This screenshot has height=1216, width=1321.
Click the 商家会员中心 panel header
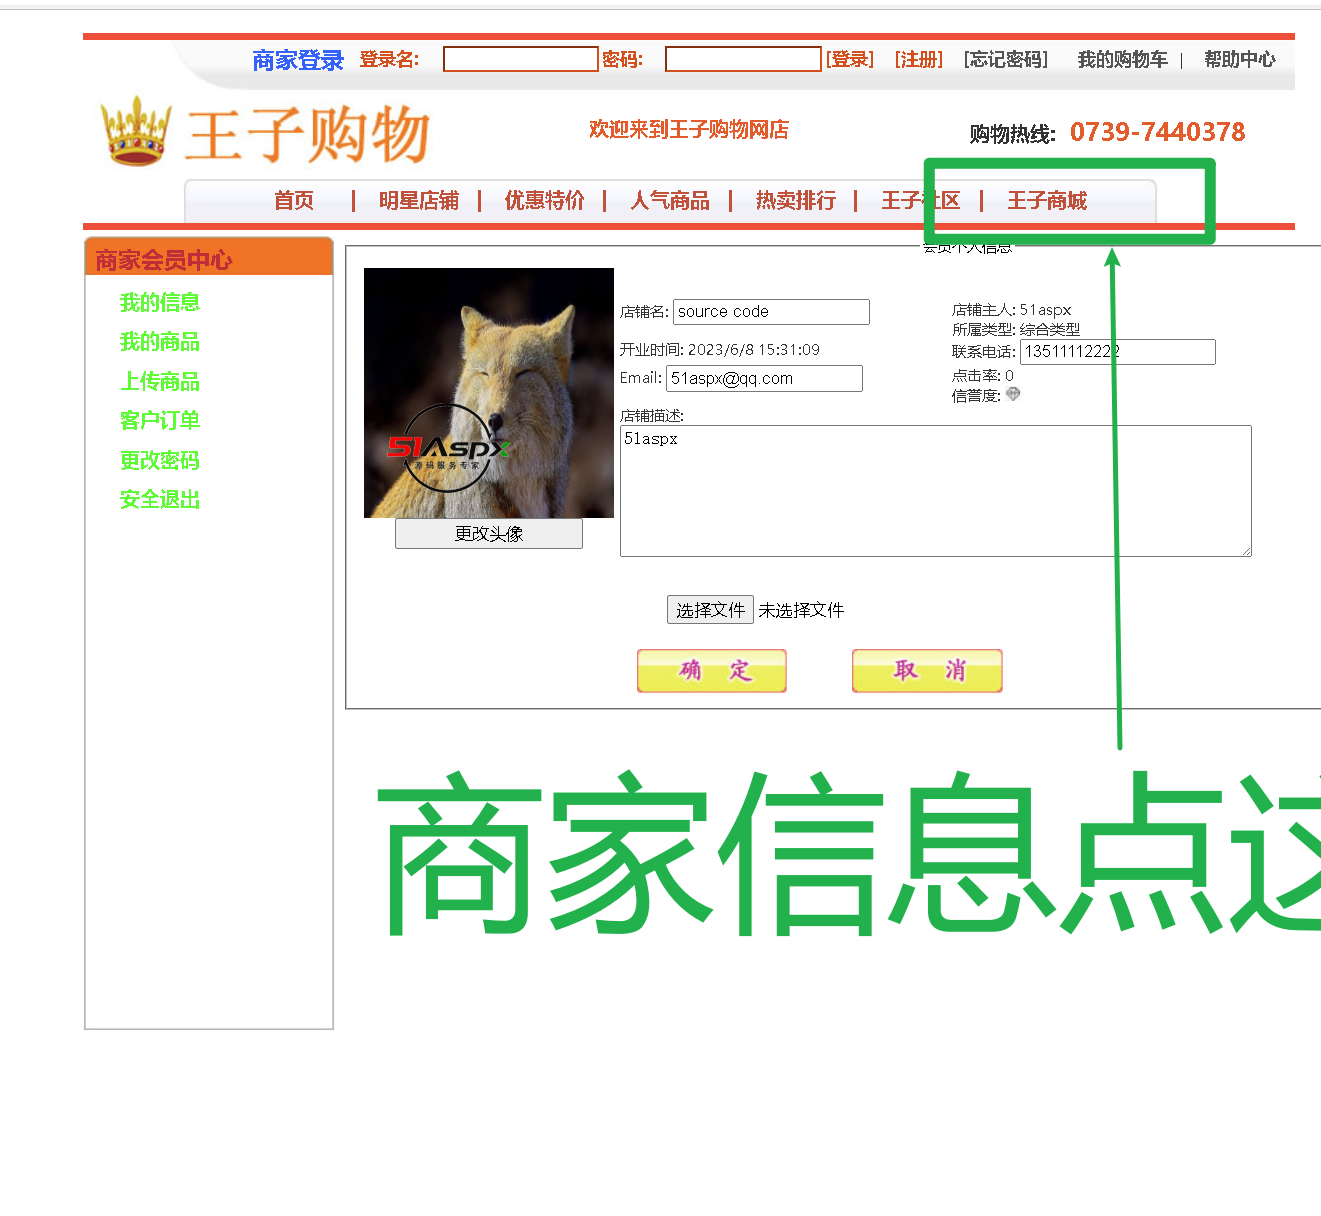click(x=209, y=258)
